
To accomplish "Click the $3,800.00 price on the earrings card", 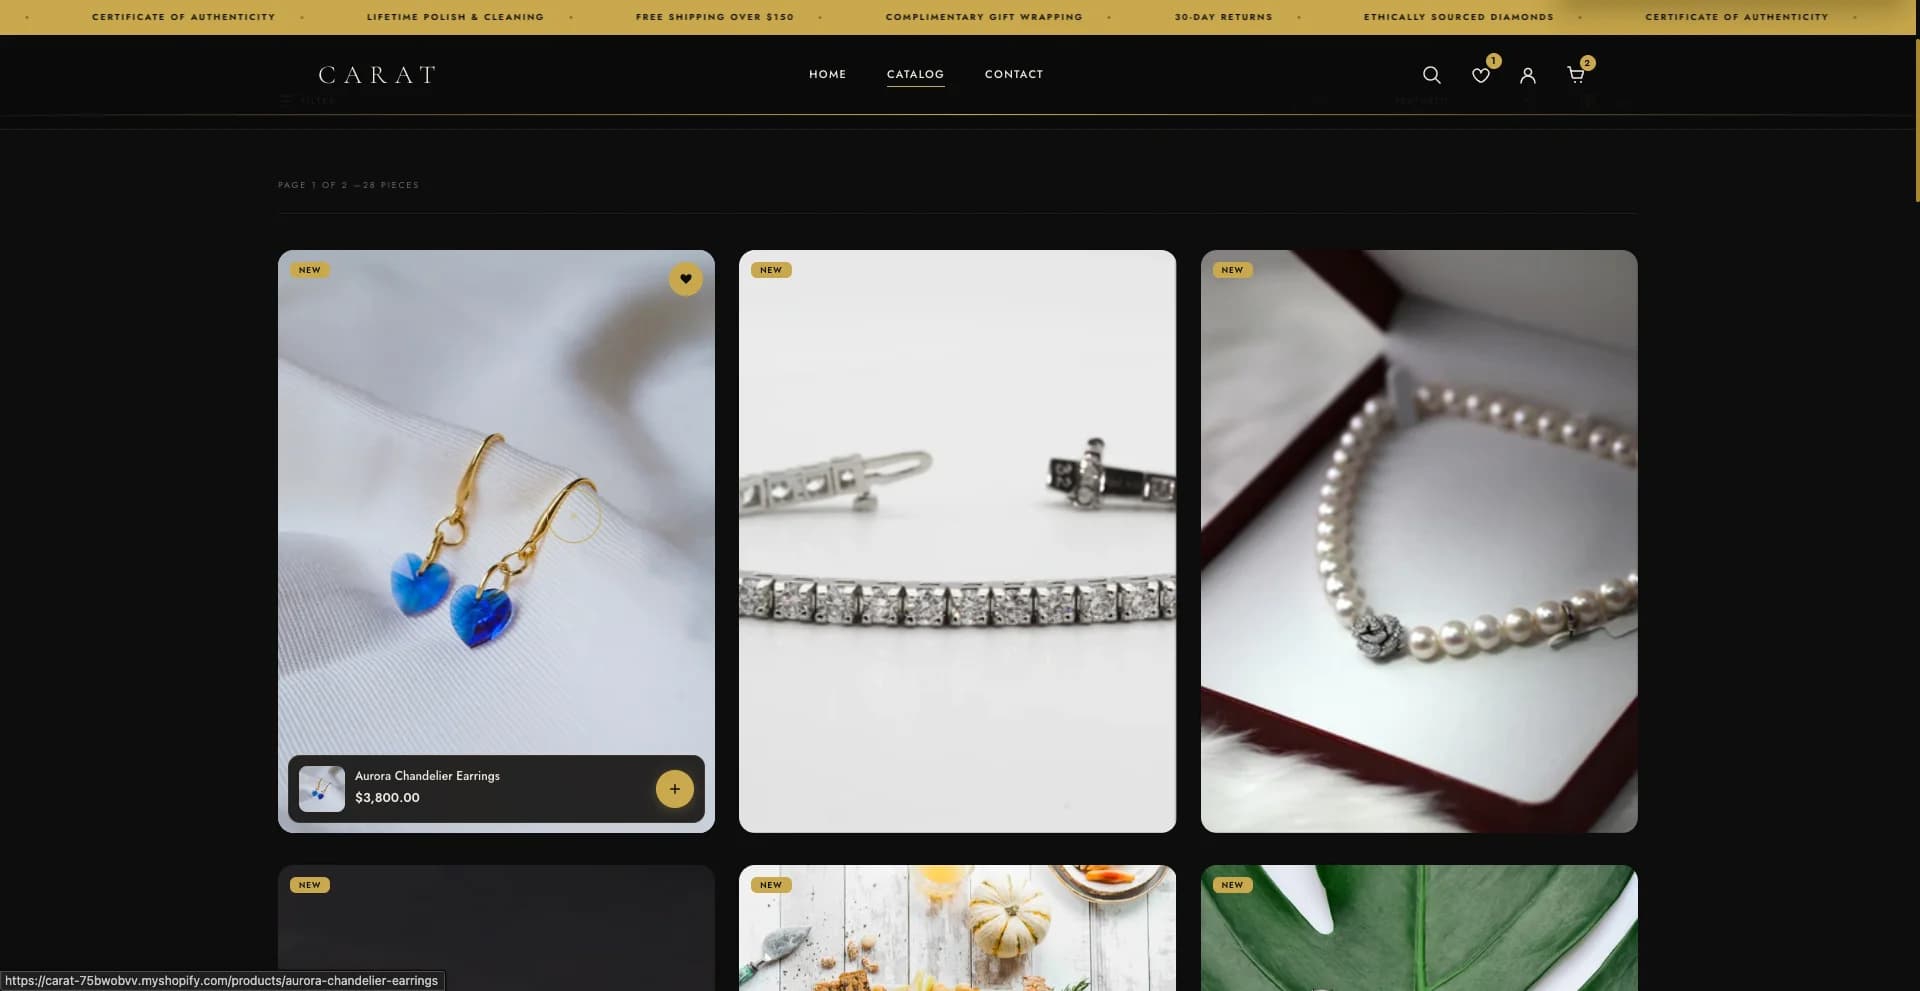I will [x=387, y=798].
